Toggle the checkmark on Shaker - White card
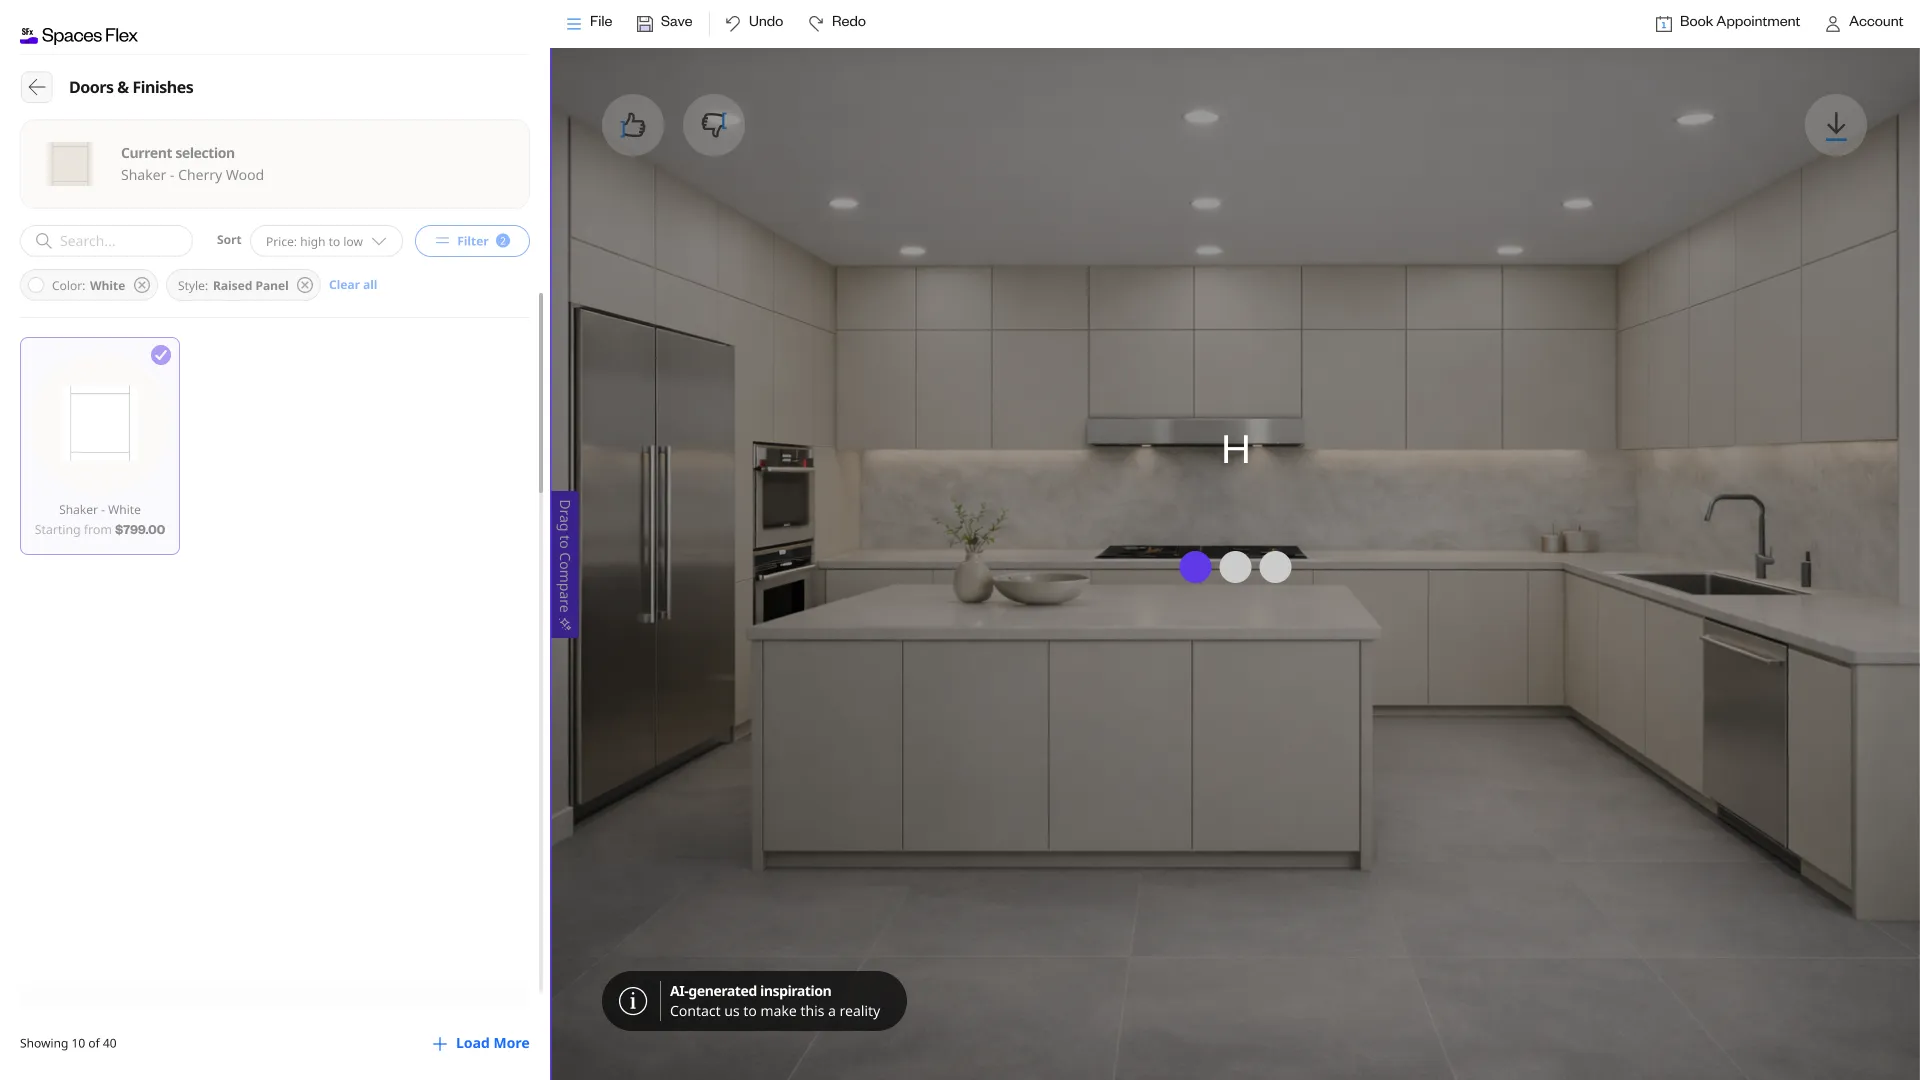 pos(161,355)
